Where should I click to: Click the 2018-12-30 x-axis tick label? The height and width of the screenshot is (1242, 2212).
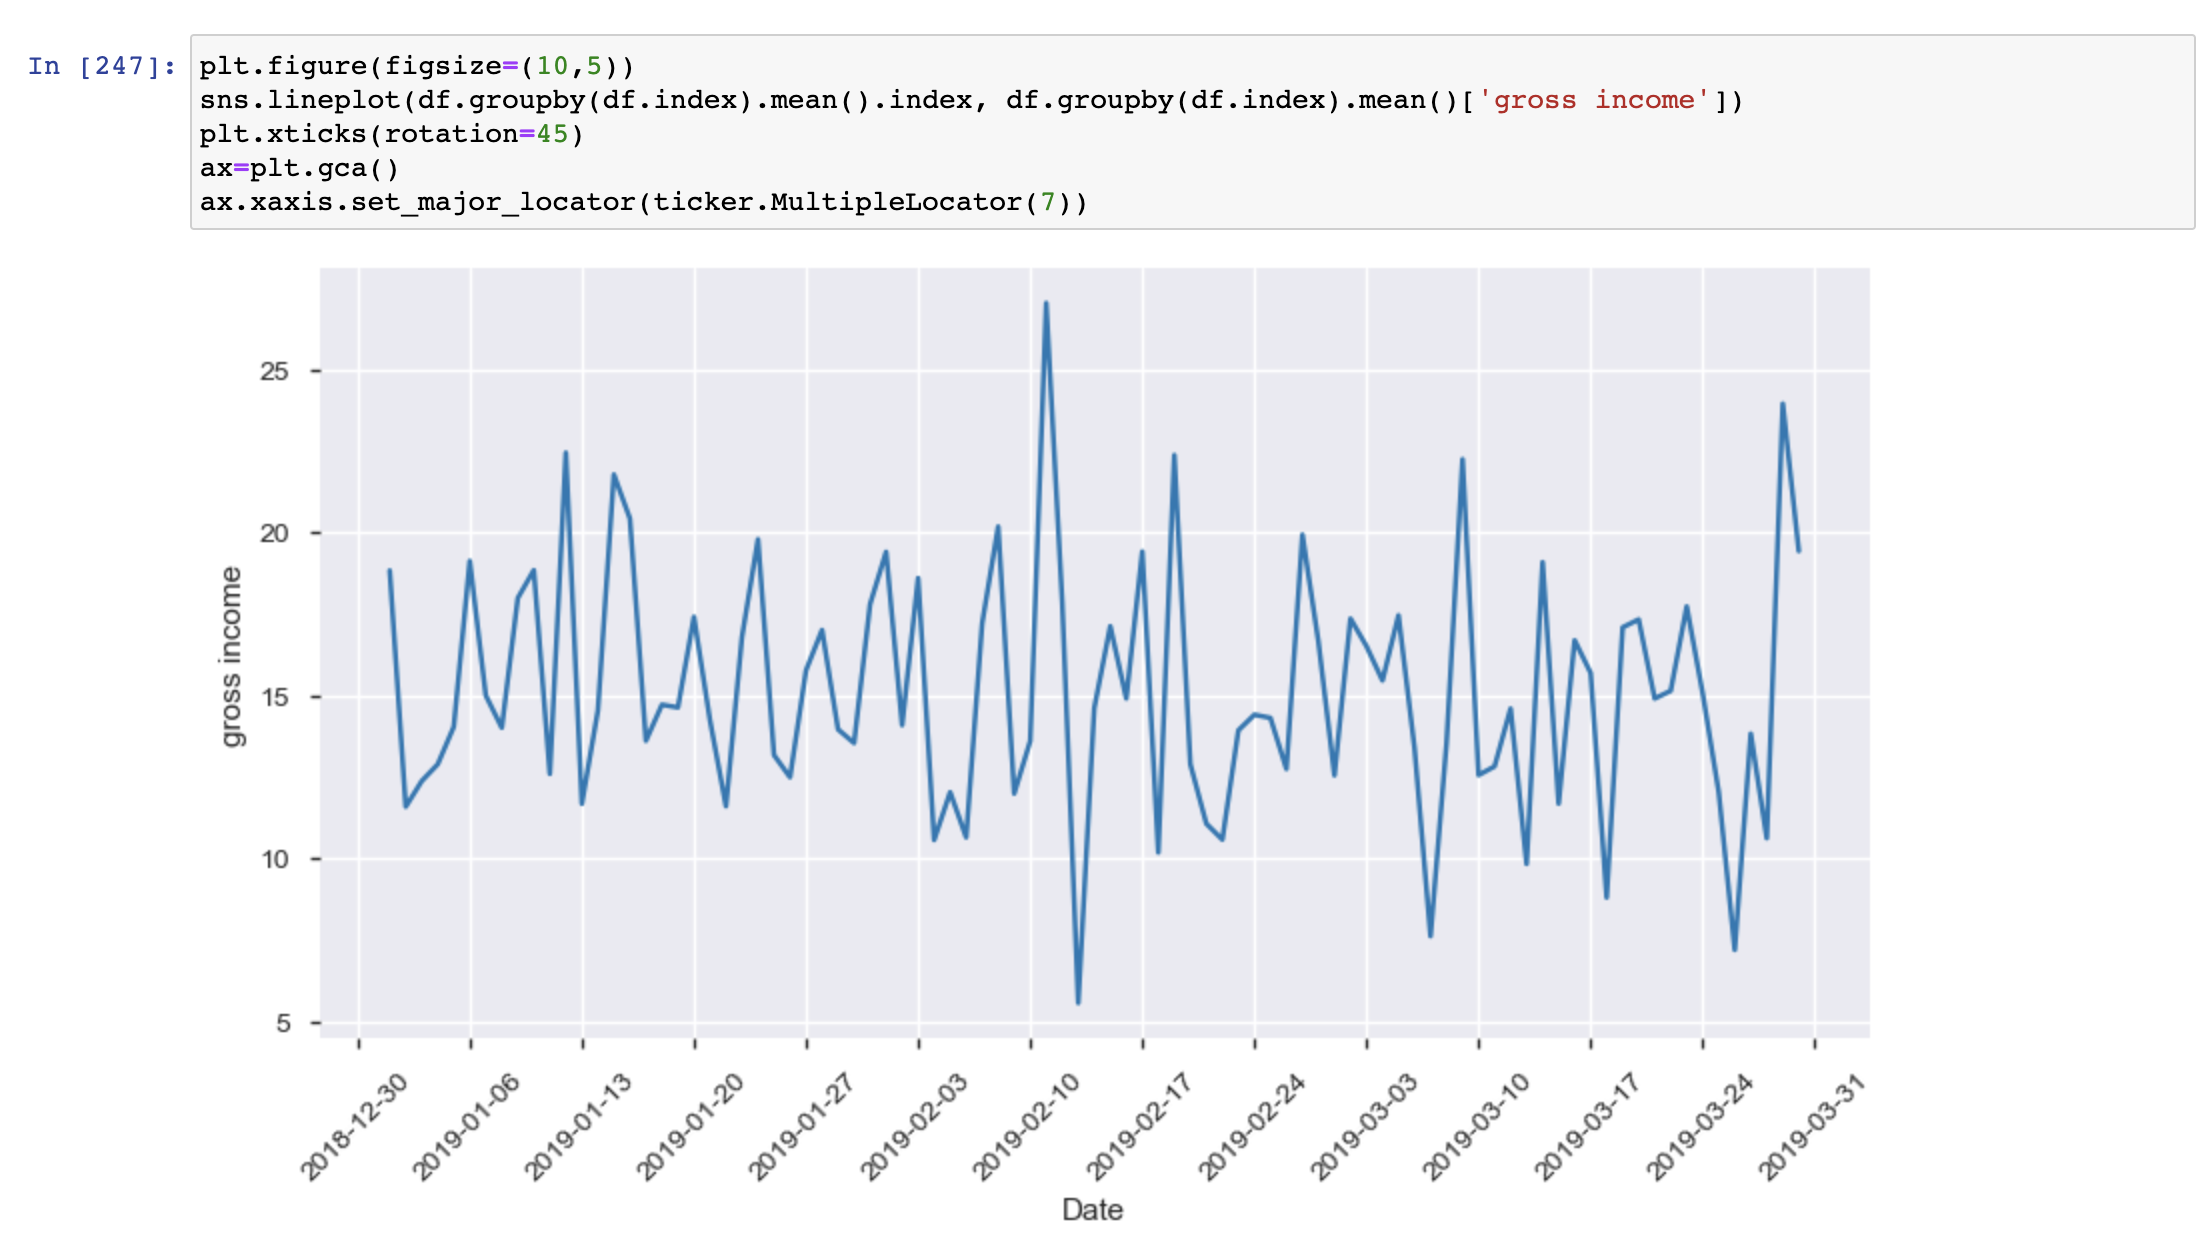click(354, 1126)
